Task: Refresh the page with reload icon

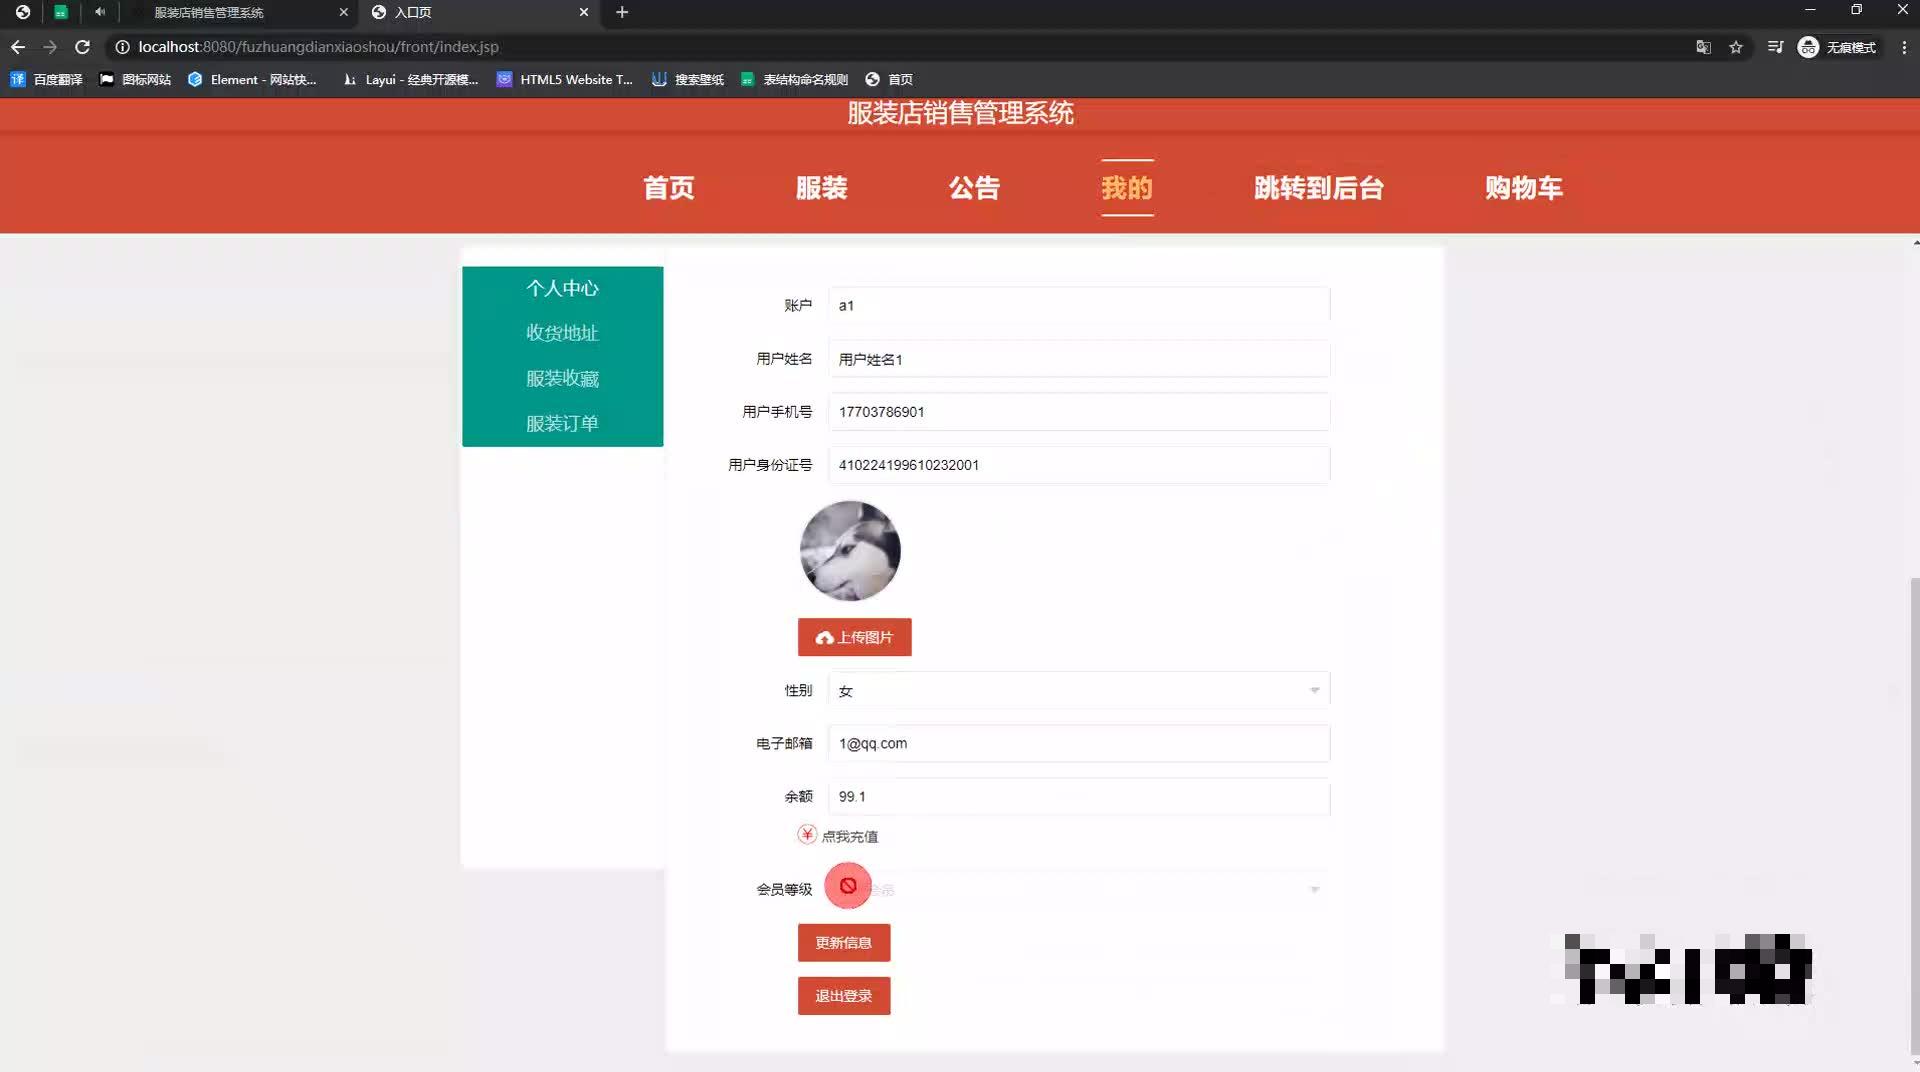Action: [x=84, y=46]
